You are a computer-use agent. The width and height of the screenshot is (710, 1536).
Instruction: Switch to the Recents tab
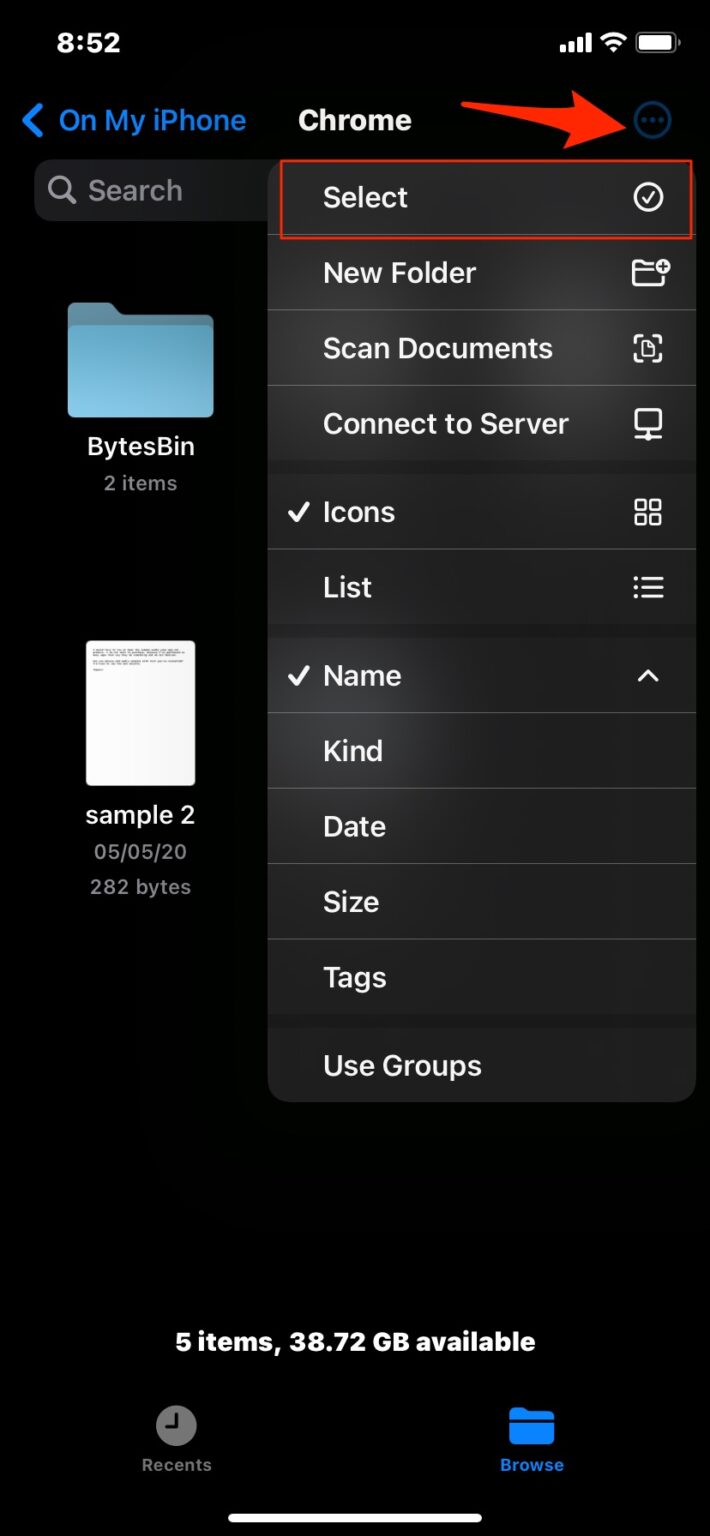(176, 1437)
